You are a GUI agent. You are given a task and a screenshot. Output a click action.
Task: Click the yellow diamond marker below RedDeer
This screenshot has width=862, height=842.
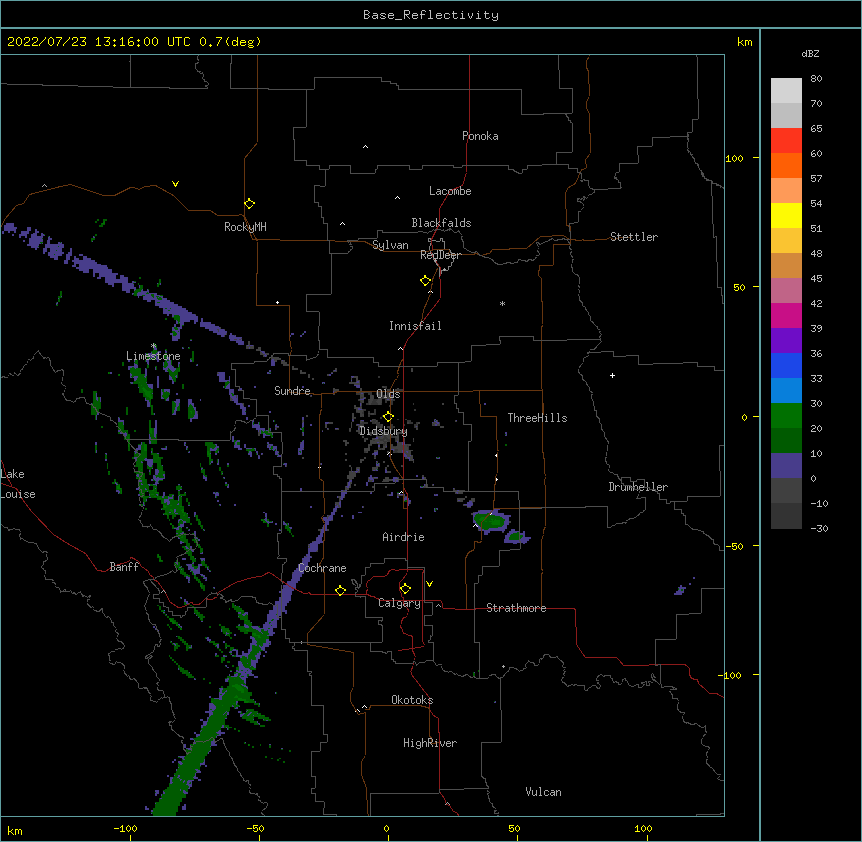(x=426, y=281)
